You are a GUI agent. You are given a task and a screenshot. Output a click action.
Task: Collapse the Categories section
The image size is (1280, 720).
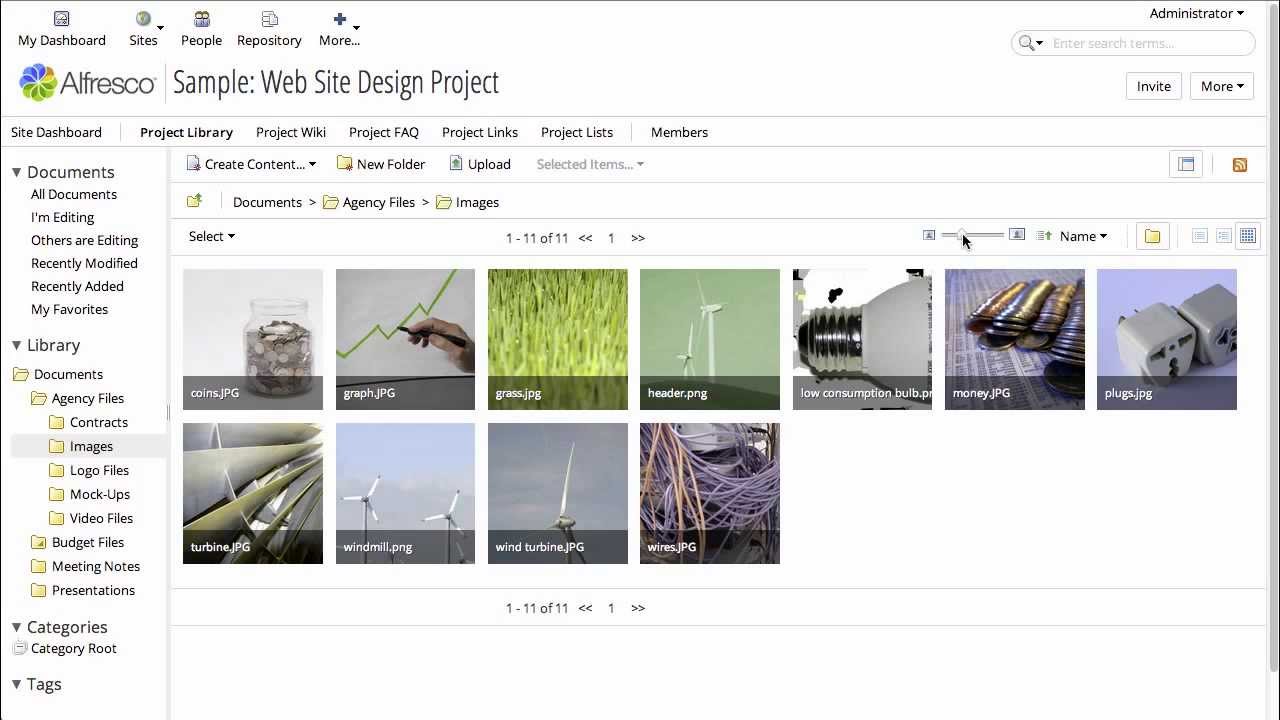(17, 627)
